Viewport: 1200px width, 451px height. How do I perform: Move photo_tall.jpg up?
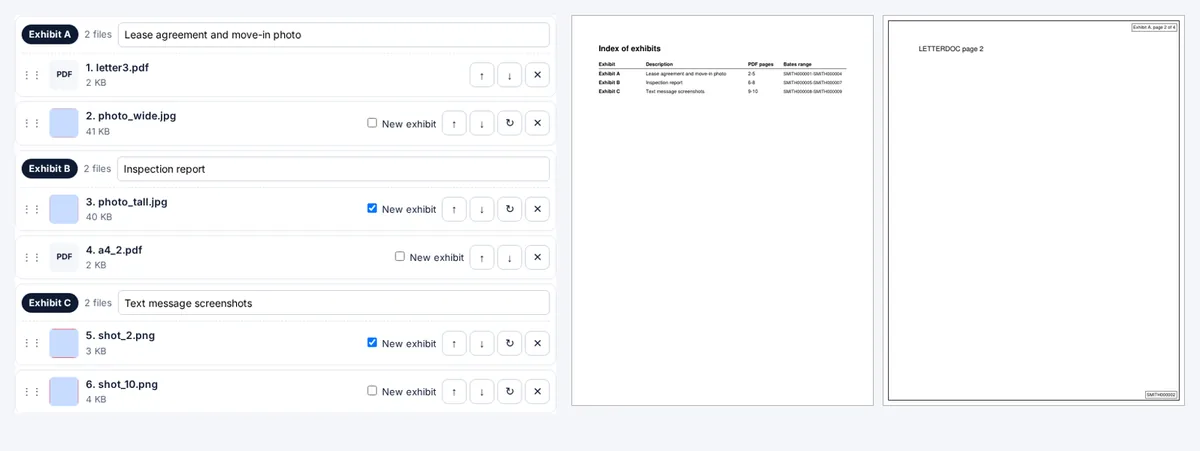click(x=454, y=209)
